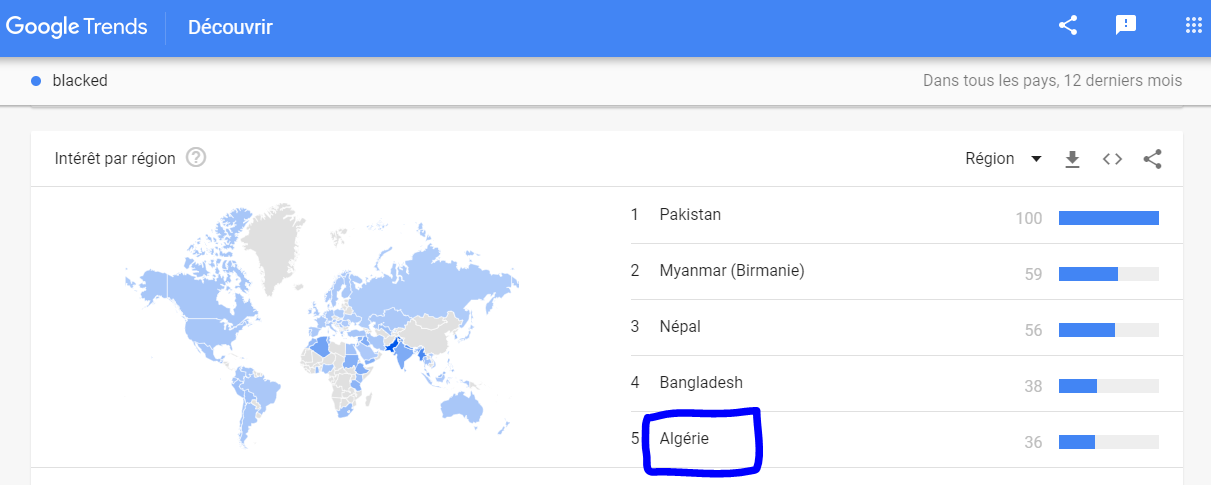Click the share icon in the blue header
The height and width of the screenshot is (485, 1211).
[1068, 26]
